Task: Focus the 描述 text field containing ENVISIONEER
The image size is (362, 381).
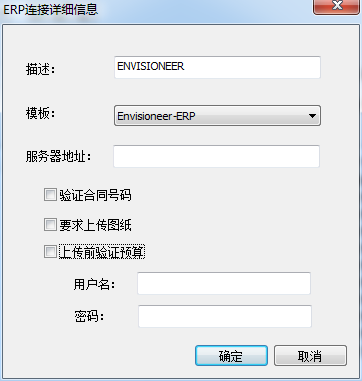Action: (217, 67)
